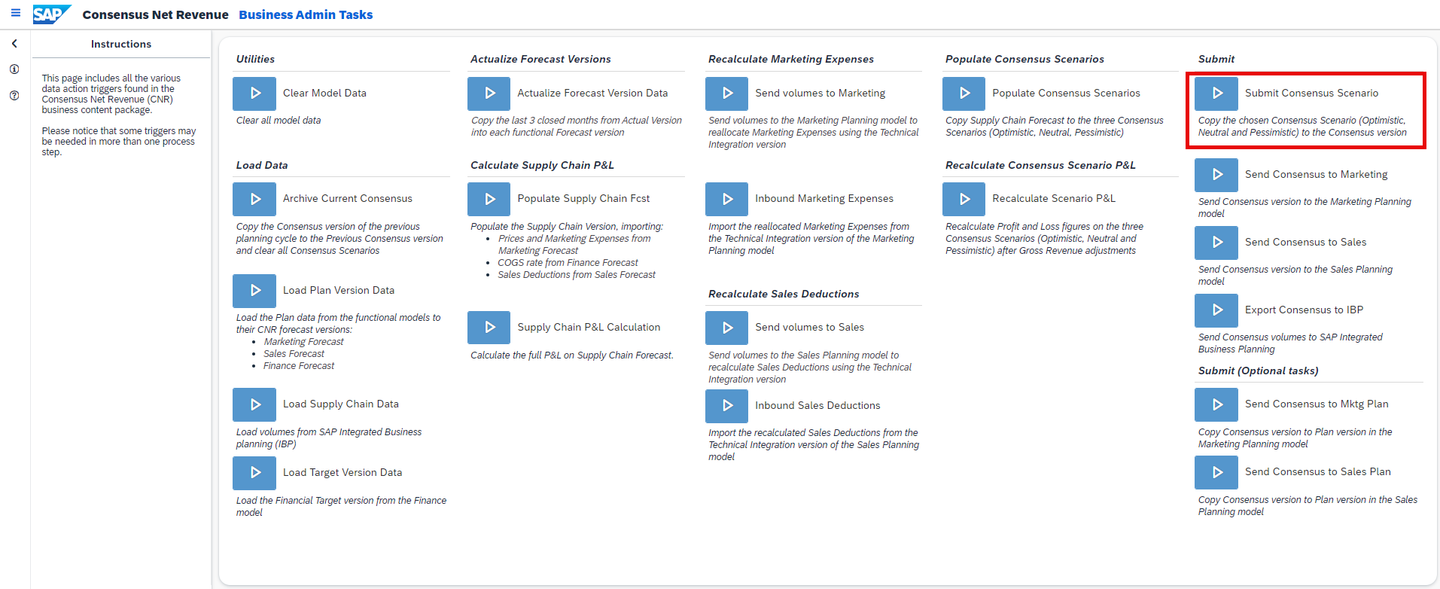Screen dimensions: 1440x589
Task: Select the Load Data section heading
Action: pos(262,166)
